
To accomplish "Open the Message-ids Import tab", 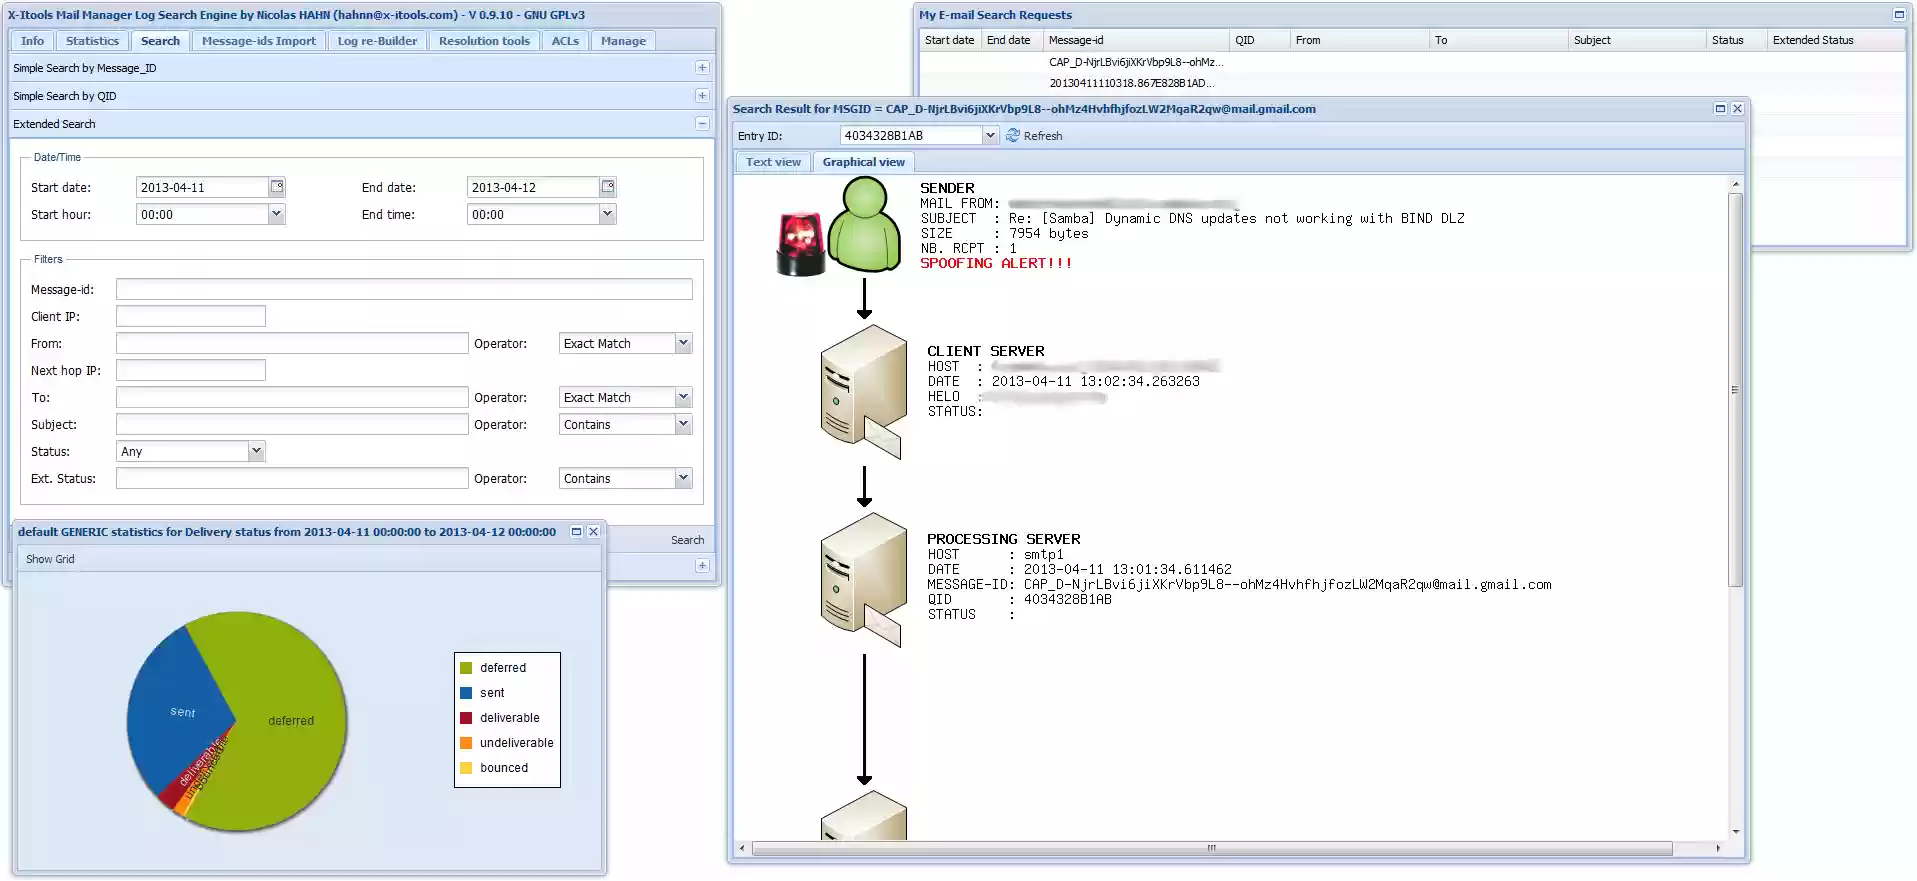I will [x=258, y=41].
